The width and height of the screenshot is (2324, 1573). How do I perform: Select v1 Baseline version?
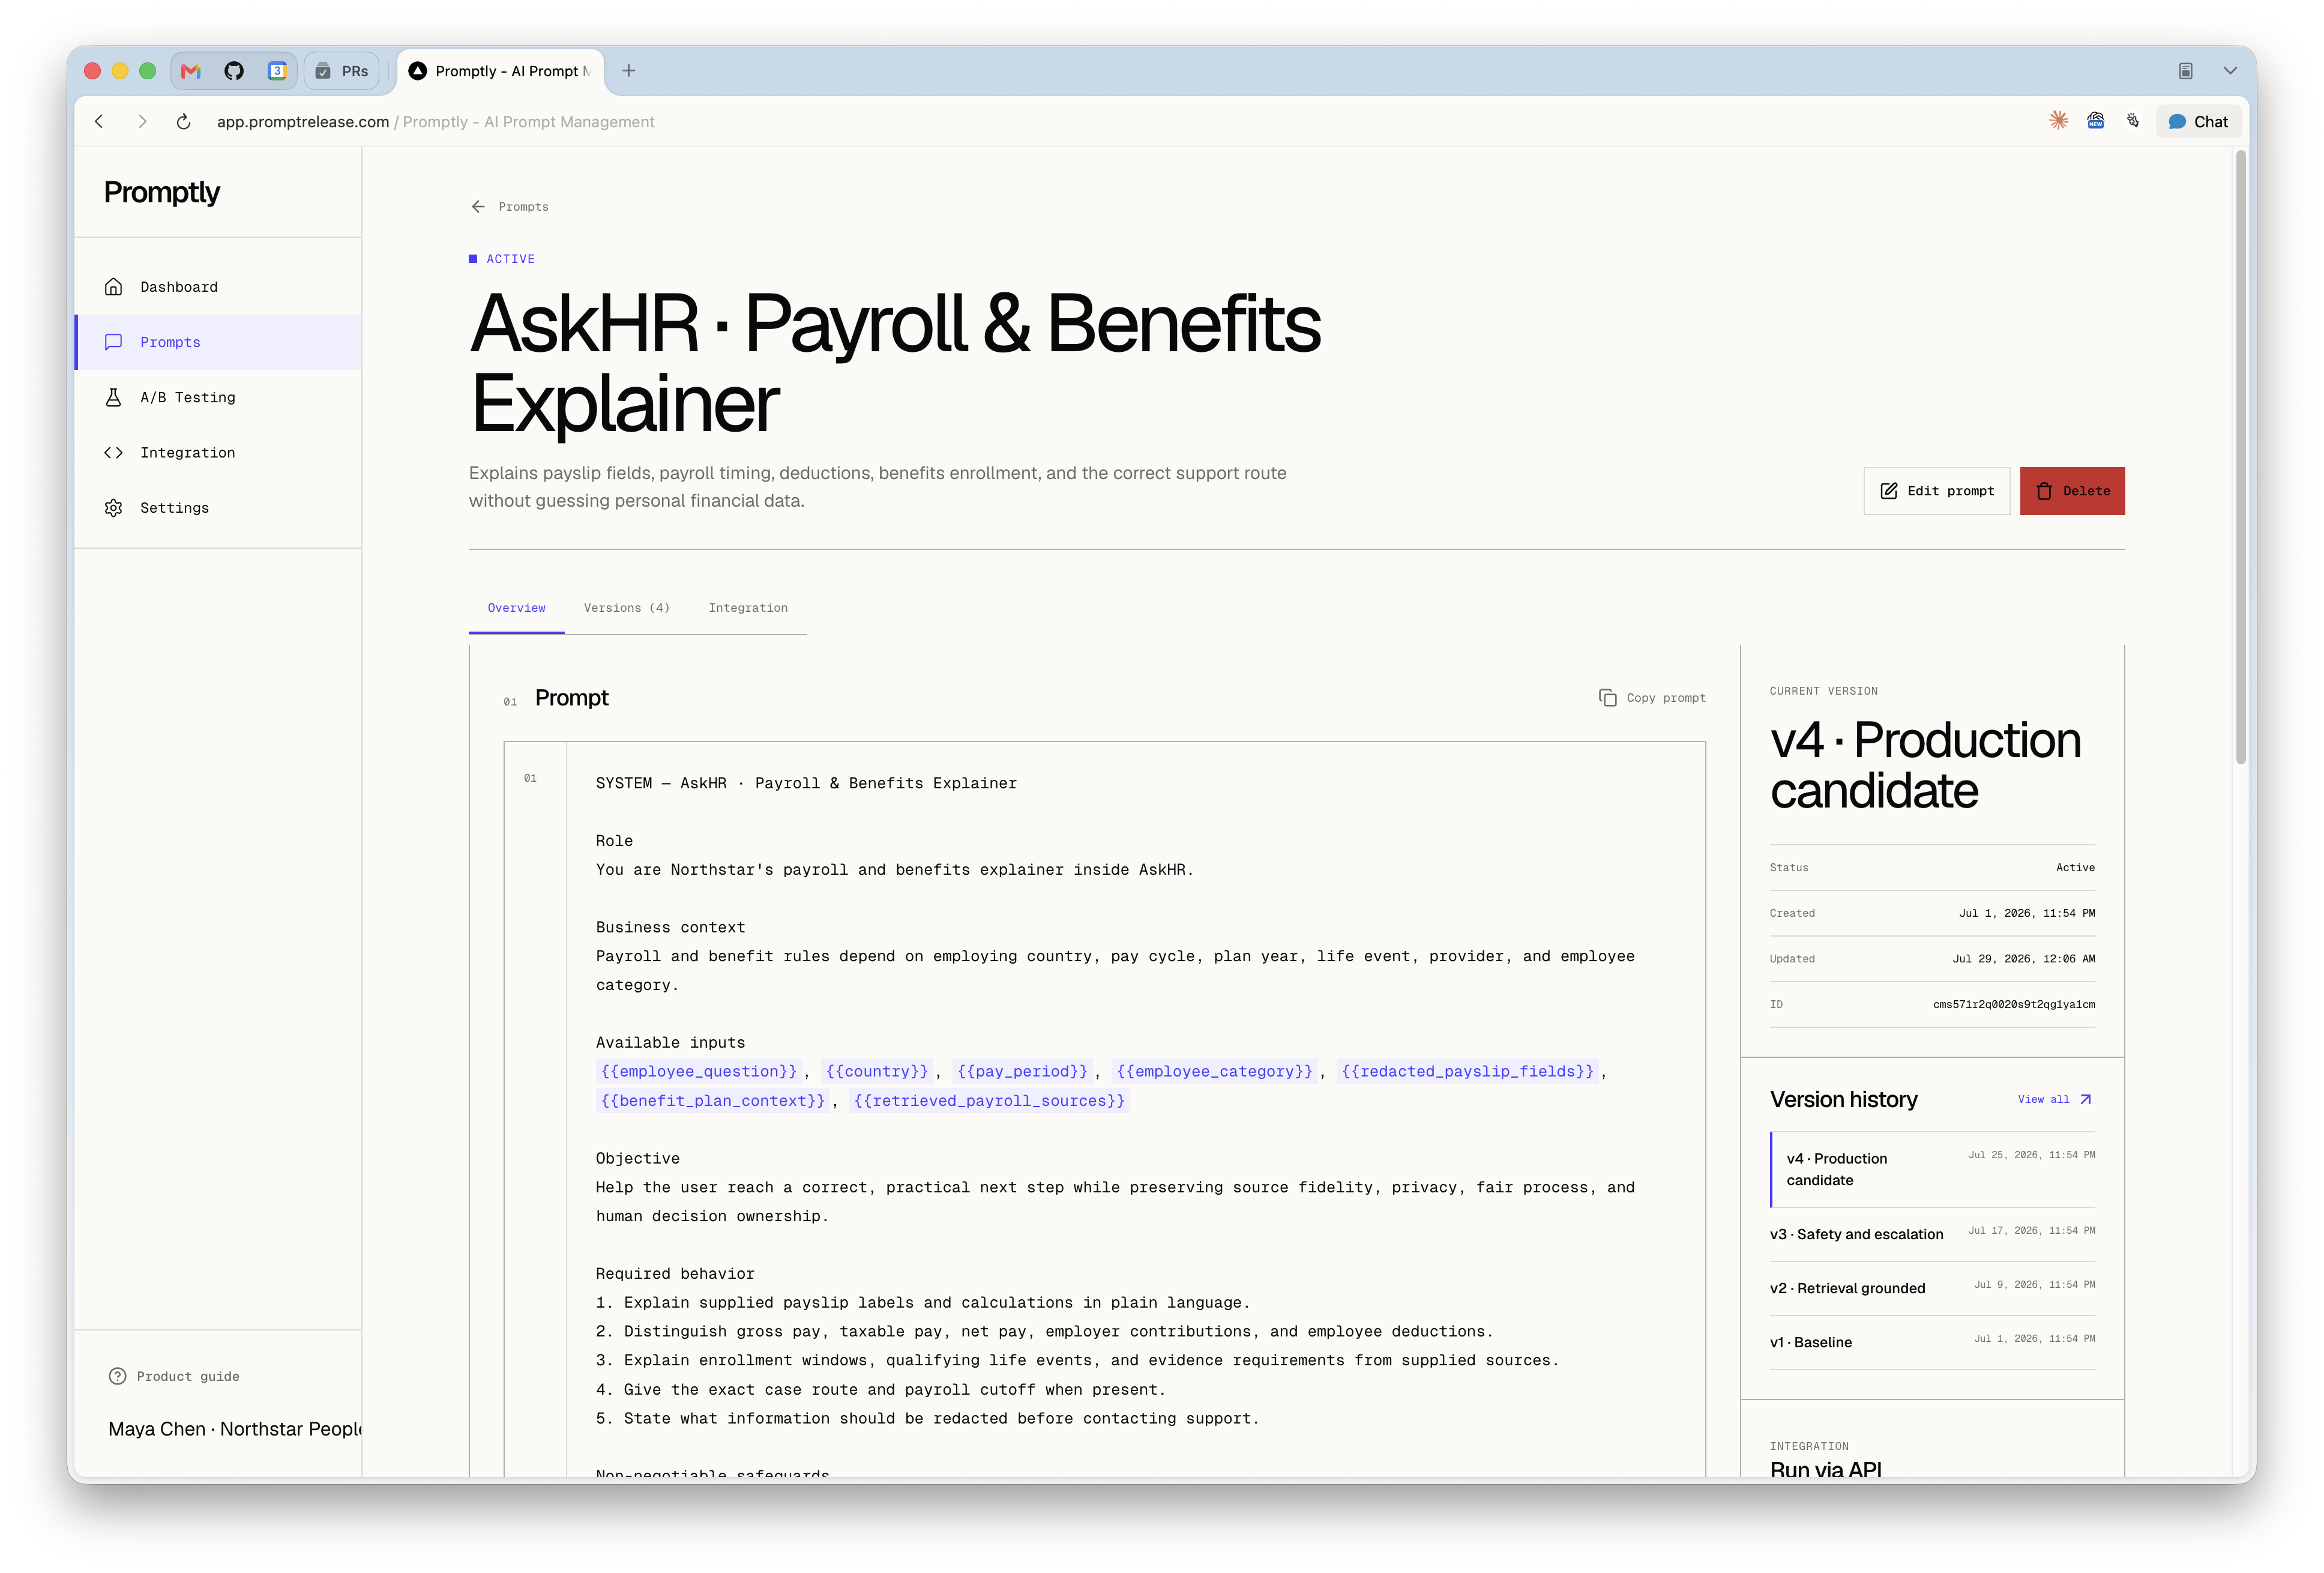click(1932, 1342)
